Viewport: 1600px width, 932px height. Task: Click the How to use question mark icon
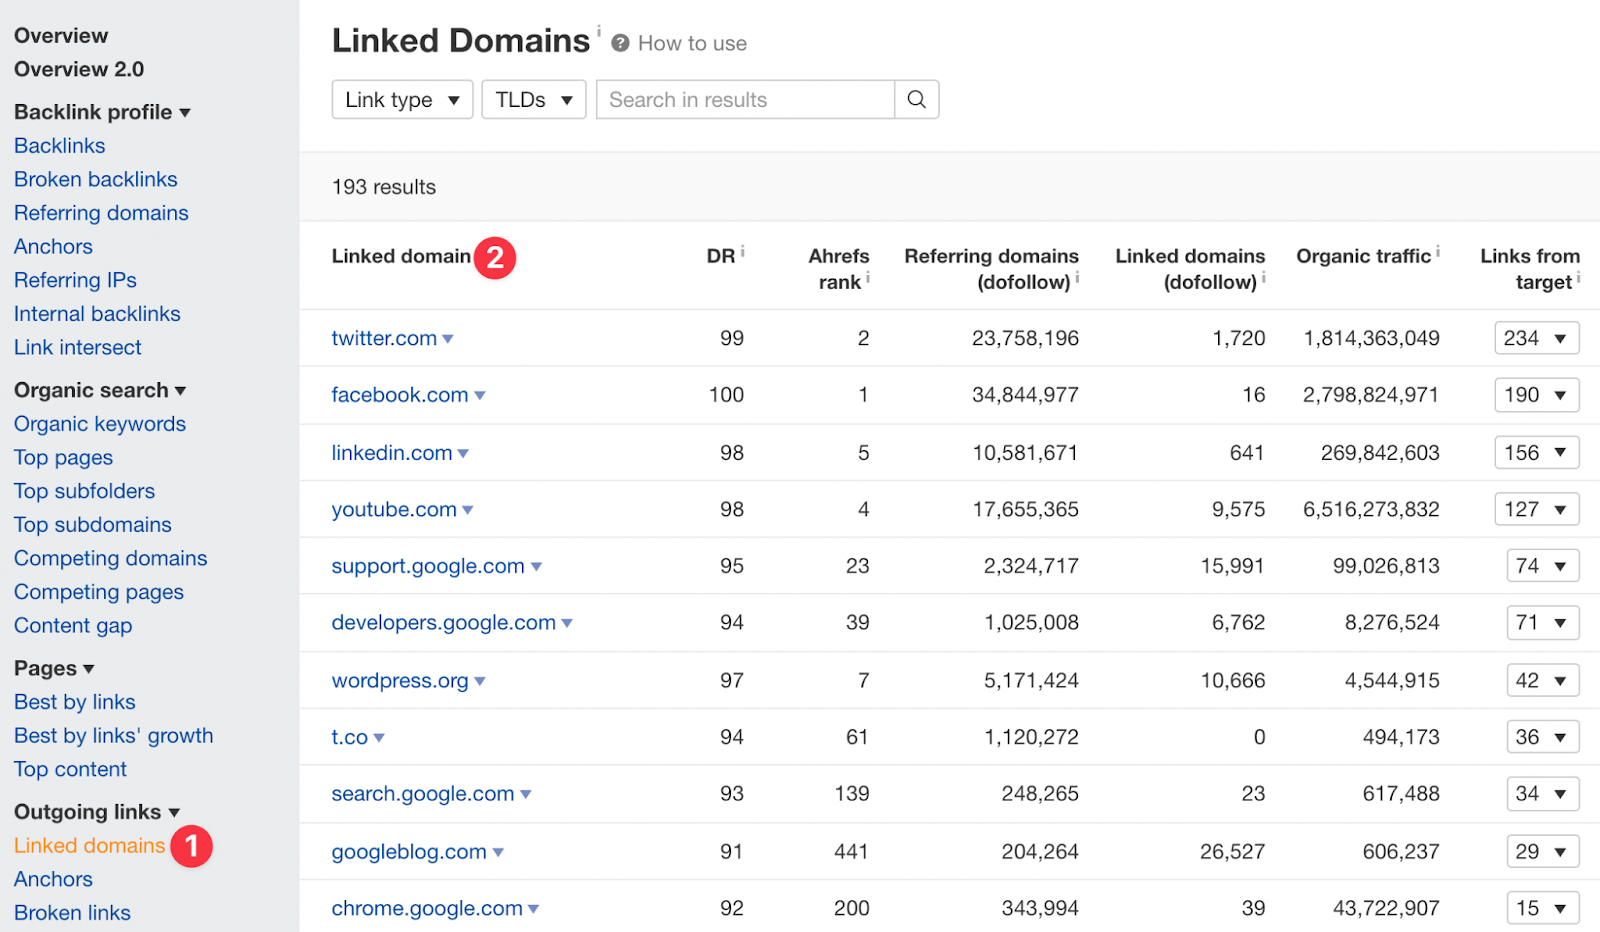(x=620, y=43)
